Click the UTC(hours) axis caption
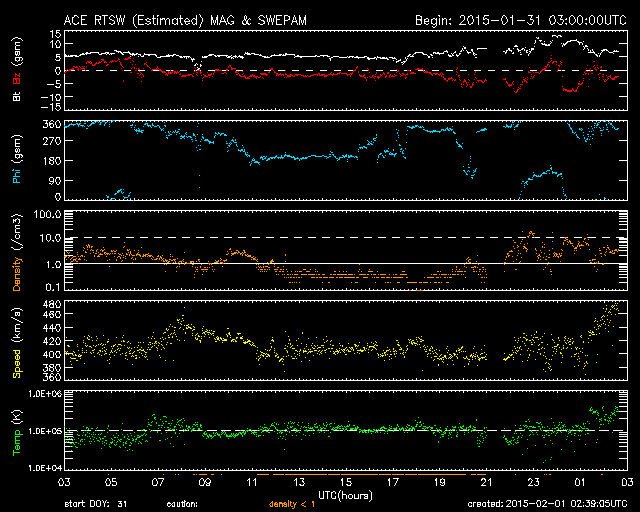The height and width of the screenshot is (512, 640). [345, 493]
